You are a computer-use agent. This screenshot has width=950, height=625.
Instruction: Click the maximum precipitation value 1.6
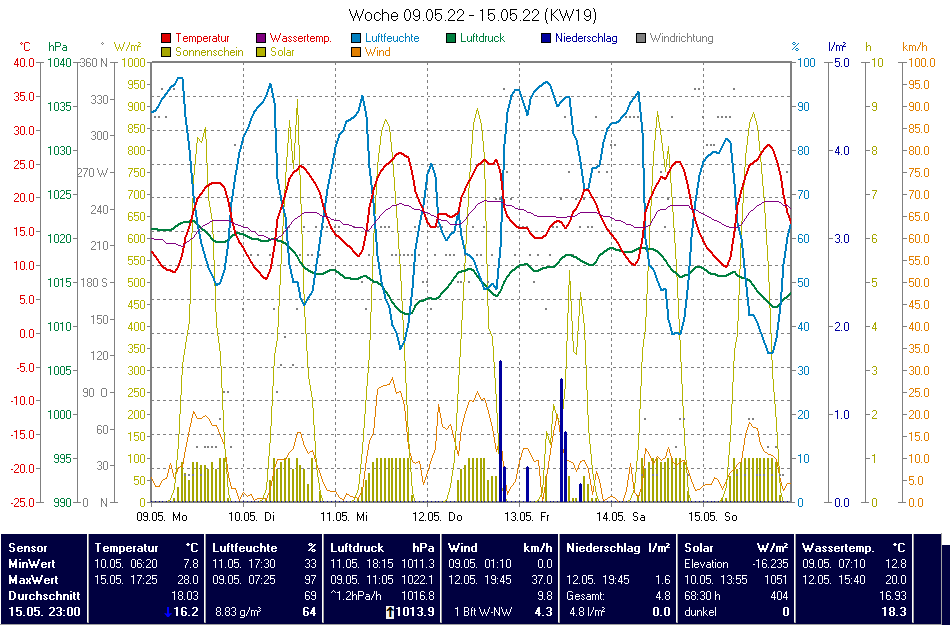tap(663, 580)
